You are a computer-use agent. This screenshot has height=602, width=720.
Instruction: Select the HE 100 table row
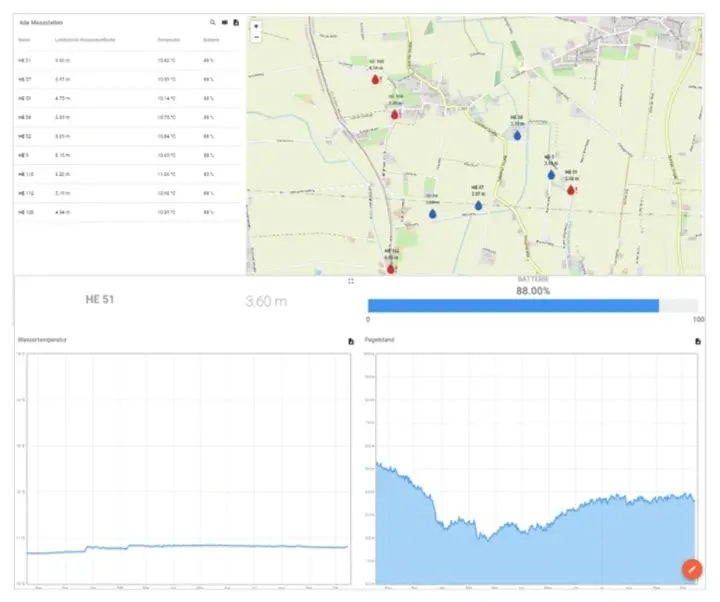[129, 212]
